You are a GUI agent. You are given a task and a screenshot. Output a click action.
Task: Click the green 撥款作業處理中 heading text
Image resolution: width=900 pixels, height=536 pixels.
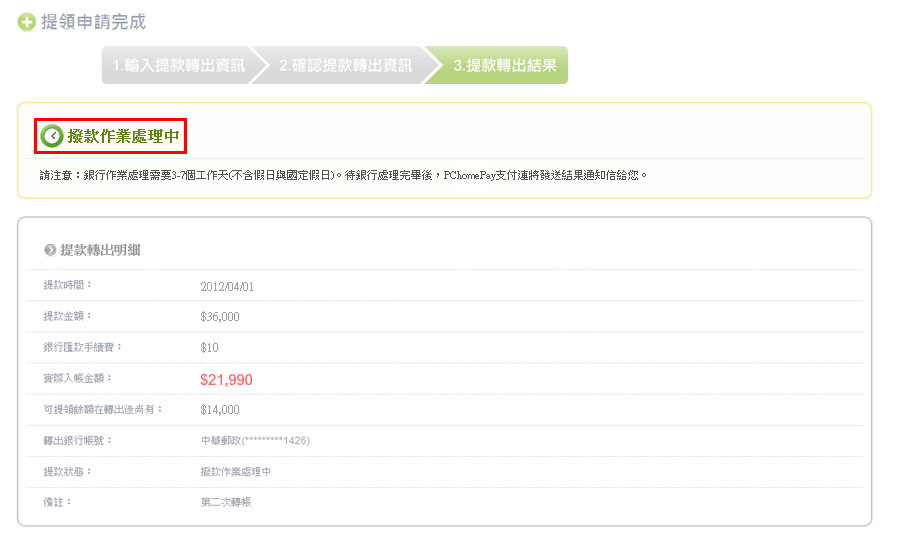pyautogui.click(x=123, y=136)
